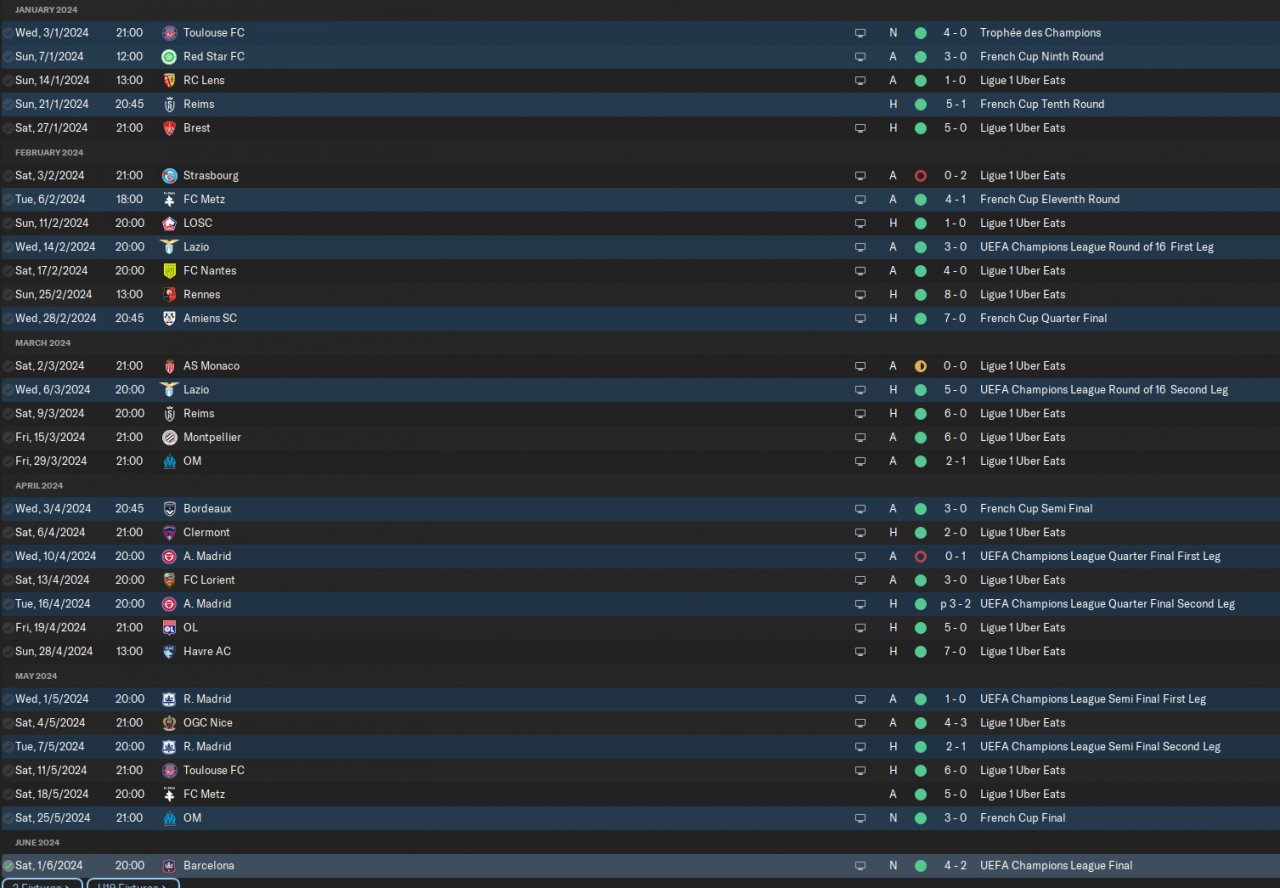Screen dimensions: 1280x888
Task: Click the 4 - 3 score against OGC Nice
Action: point(955,723)
